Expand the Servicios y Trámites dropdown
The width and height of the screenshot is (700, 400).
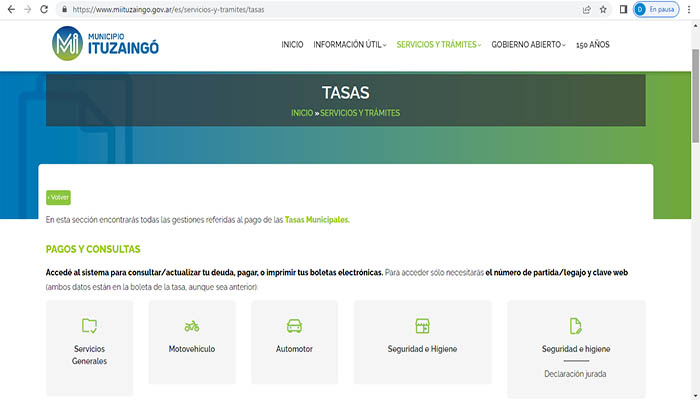click(438, 45)
